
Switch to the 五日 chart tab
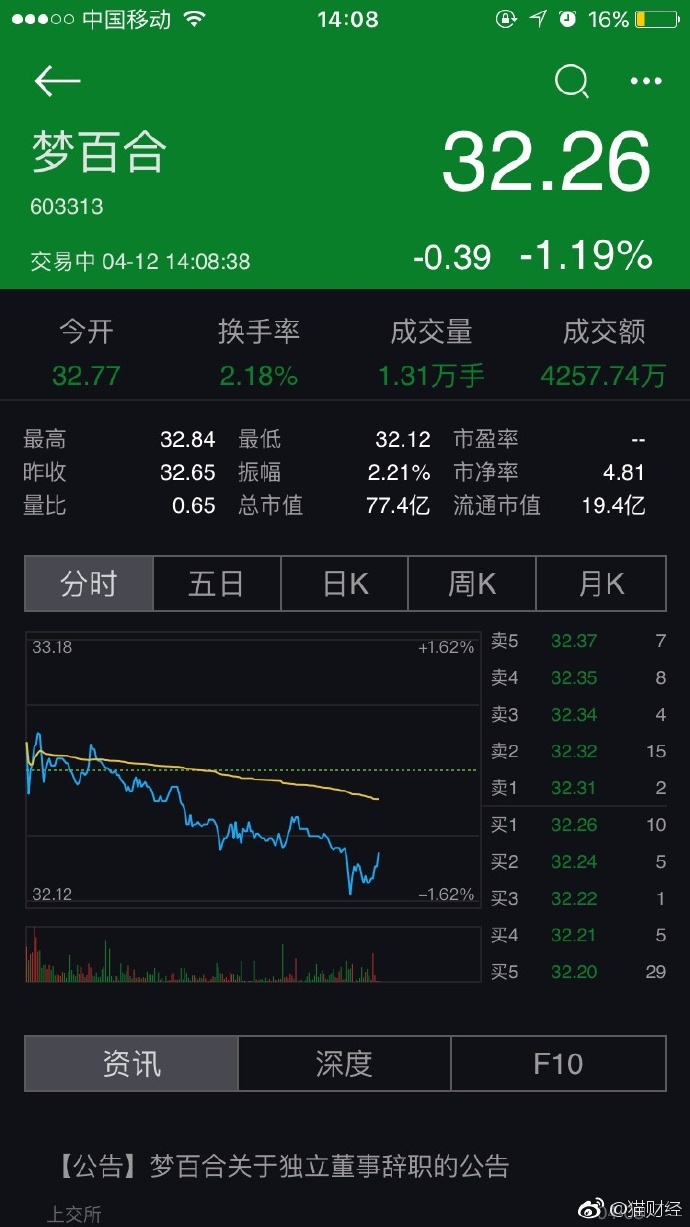tap(217, 584)
